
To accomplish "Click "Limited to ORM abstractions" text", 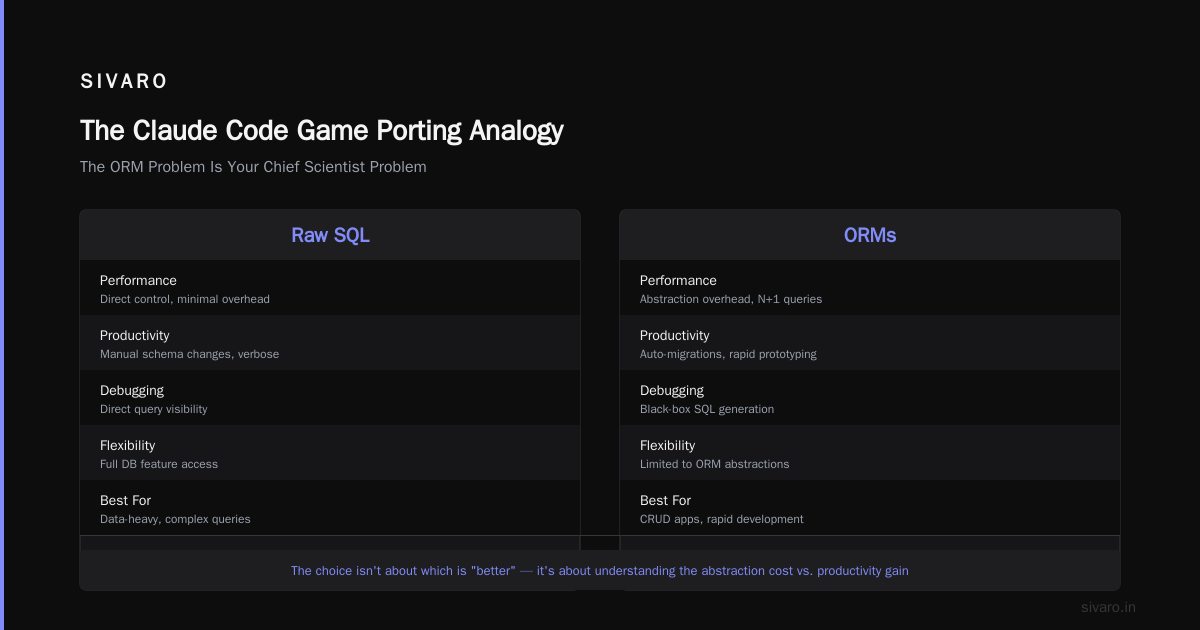I will point(714,464).
